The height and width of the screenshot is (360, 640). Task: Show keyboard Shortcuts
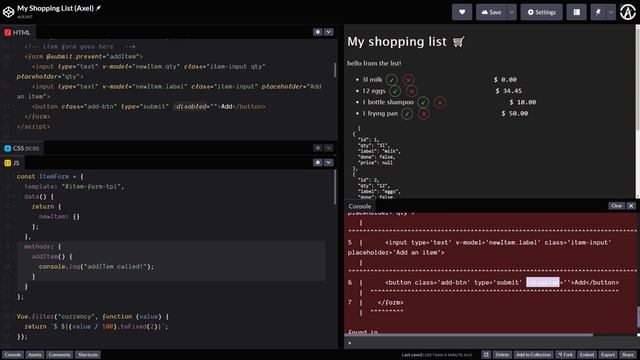(x=88, y=355)
